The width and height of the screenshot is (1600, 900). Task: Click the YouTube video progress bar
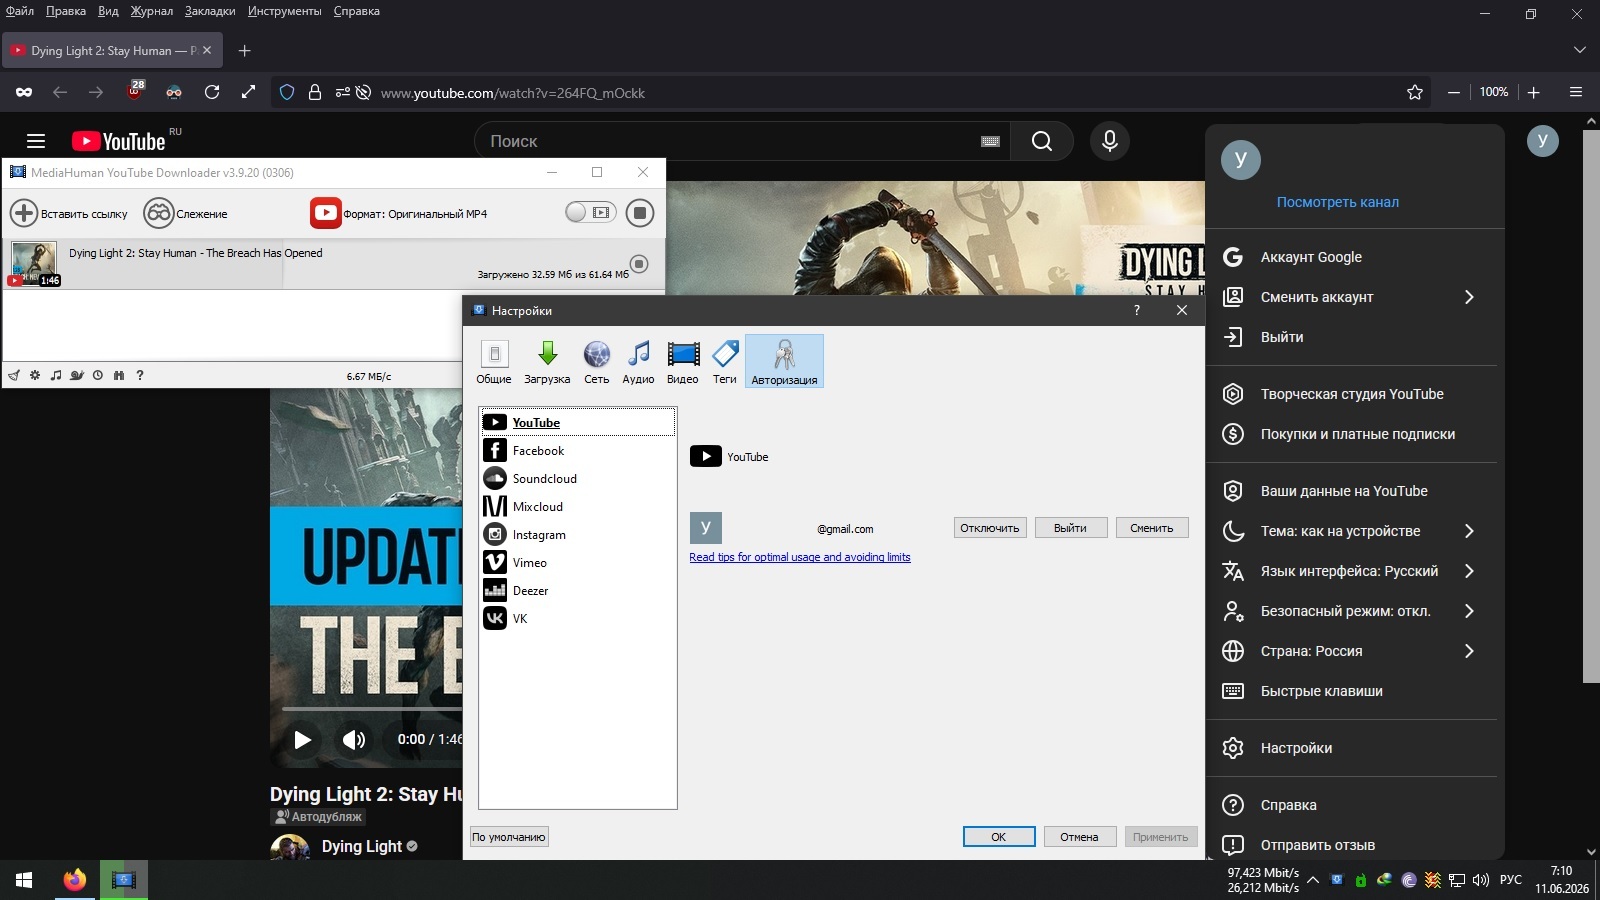(372, 709)
